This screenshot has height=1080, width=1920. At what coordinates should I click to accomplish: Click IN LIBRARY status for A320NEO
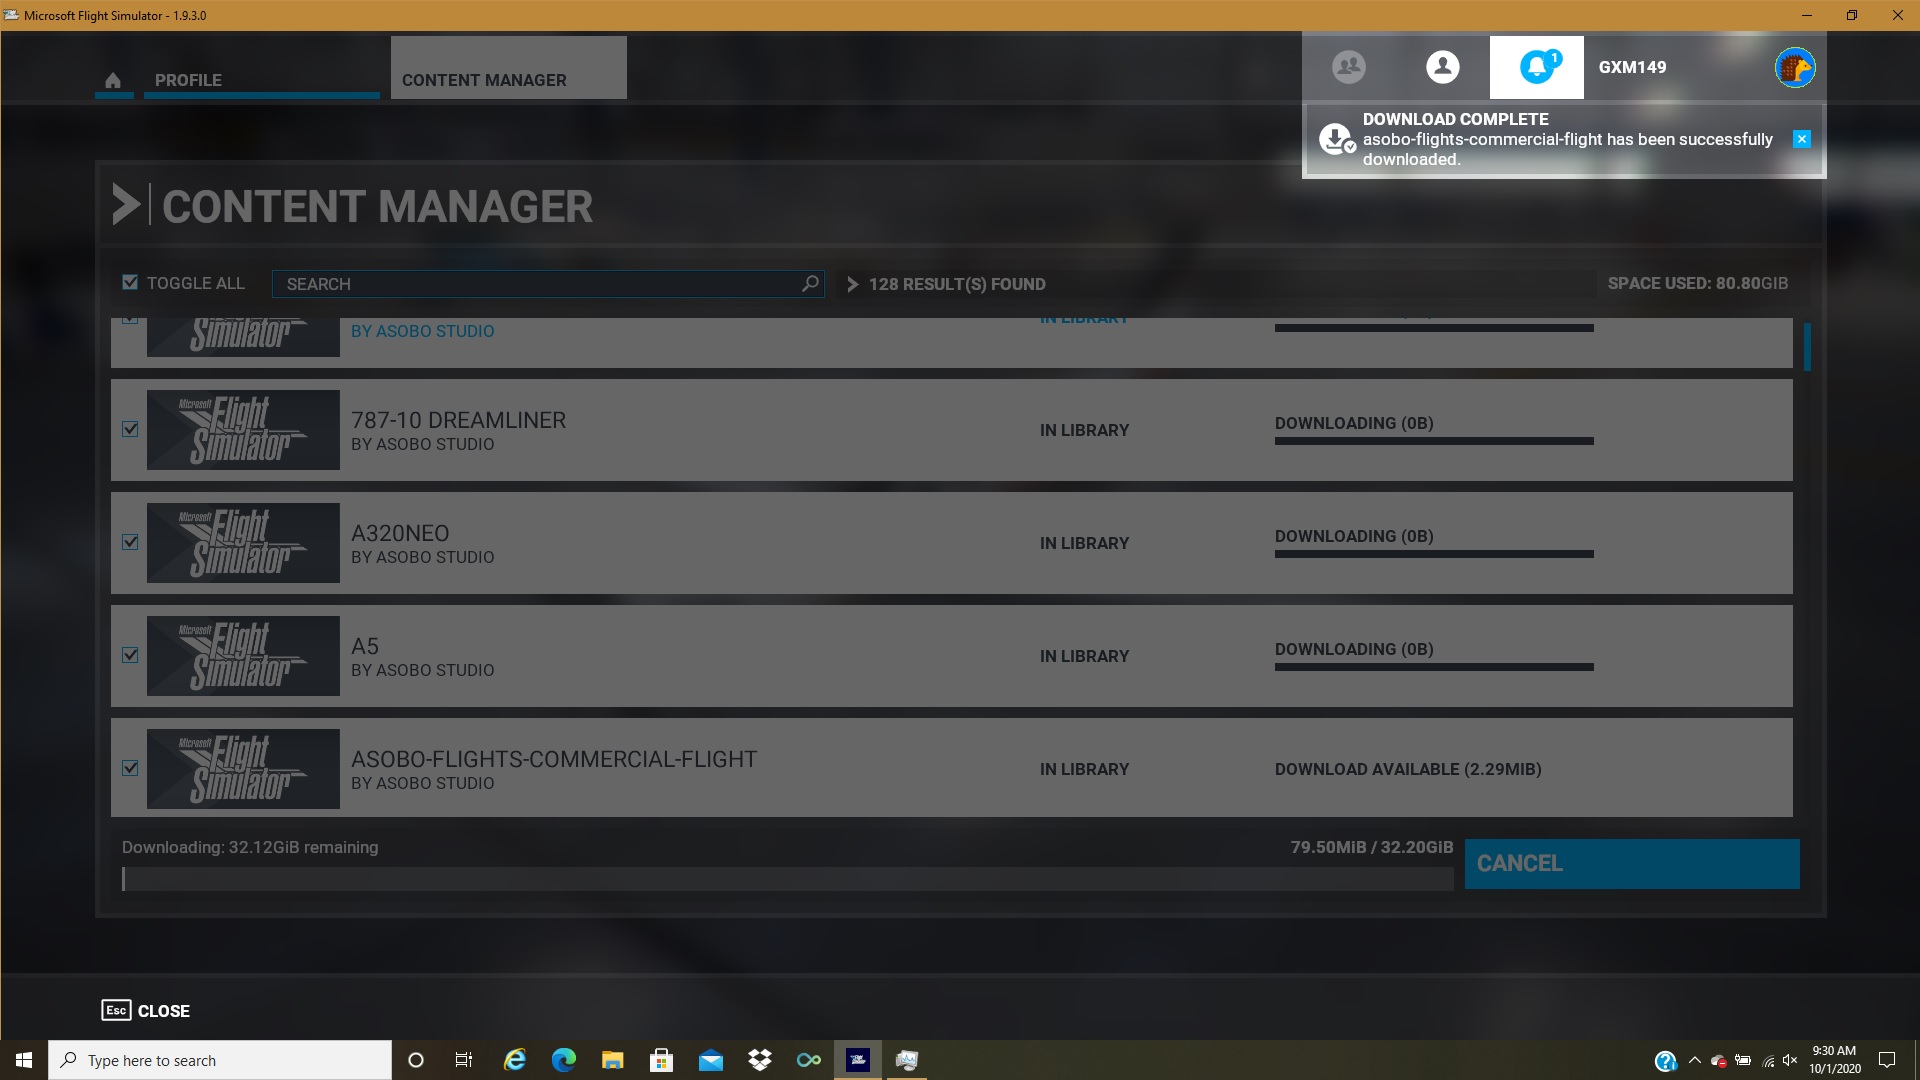click(1084, 543)
